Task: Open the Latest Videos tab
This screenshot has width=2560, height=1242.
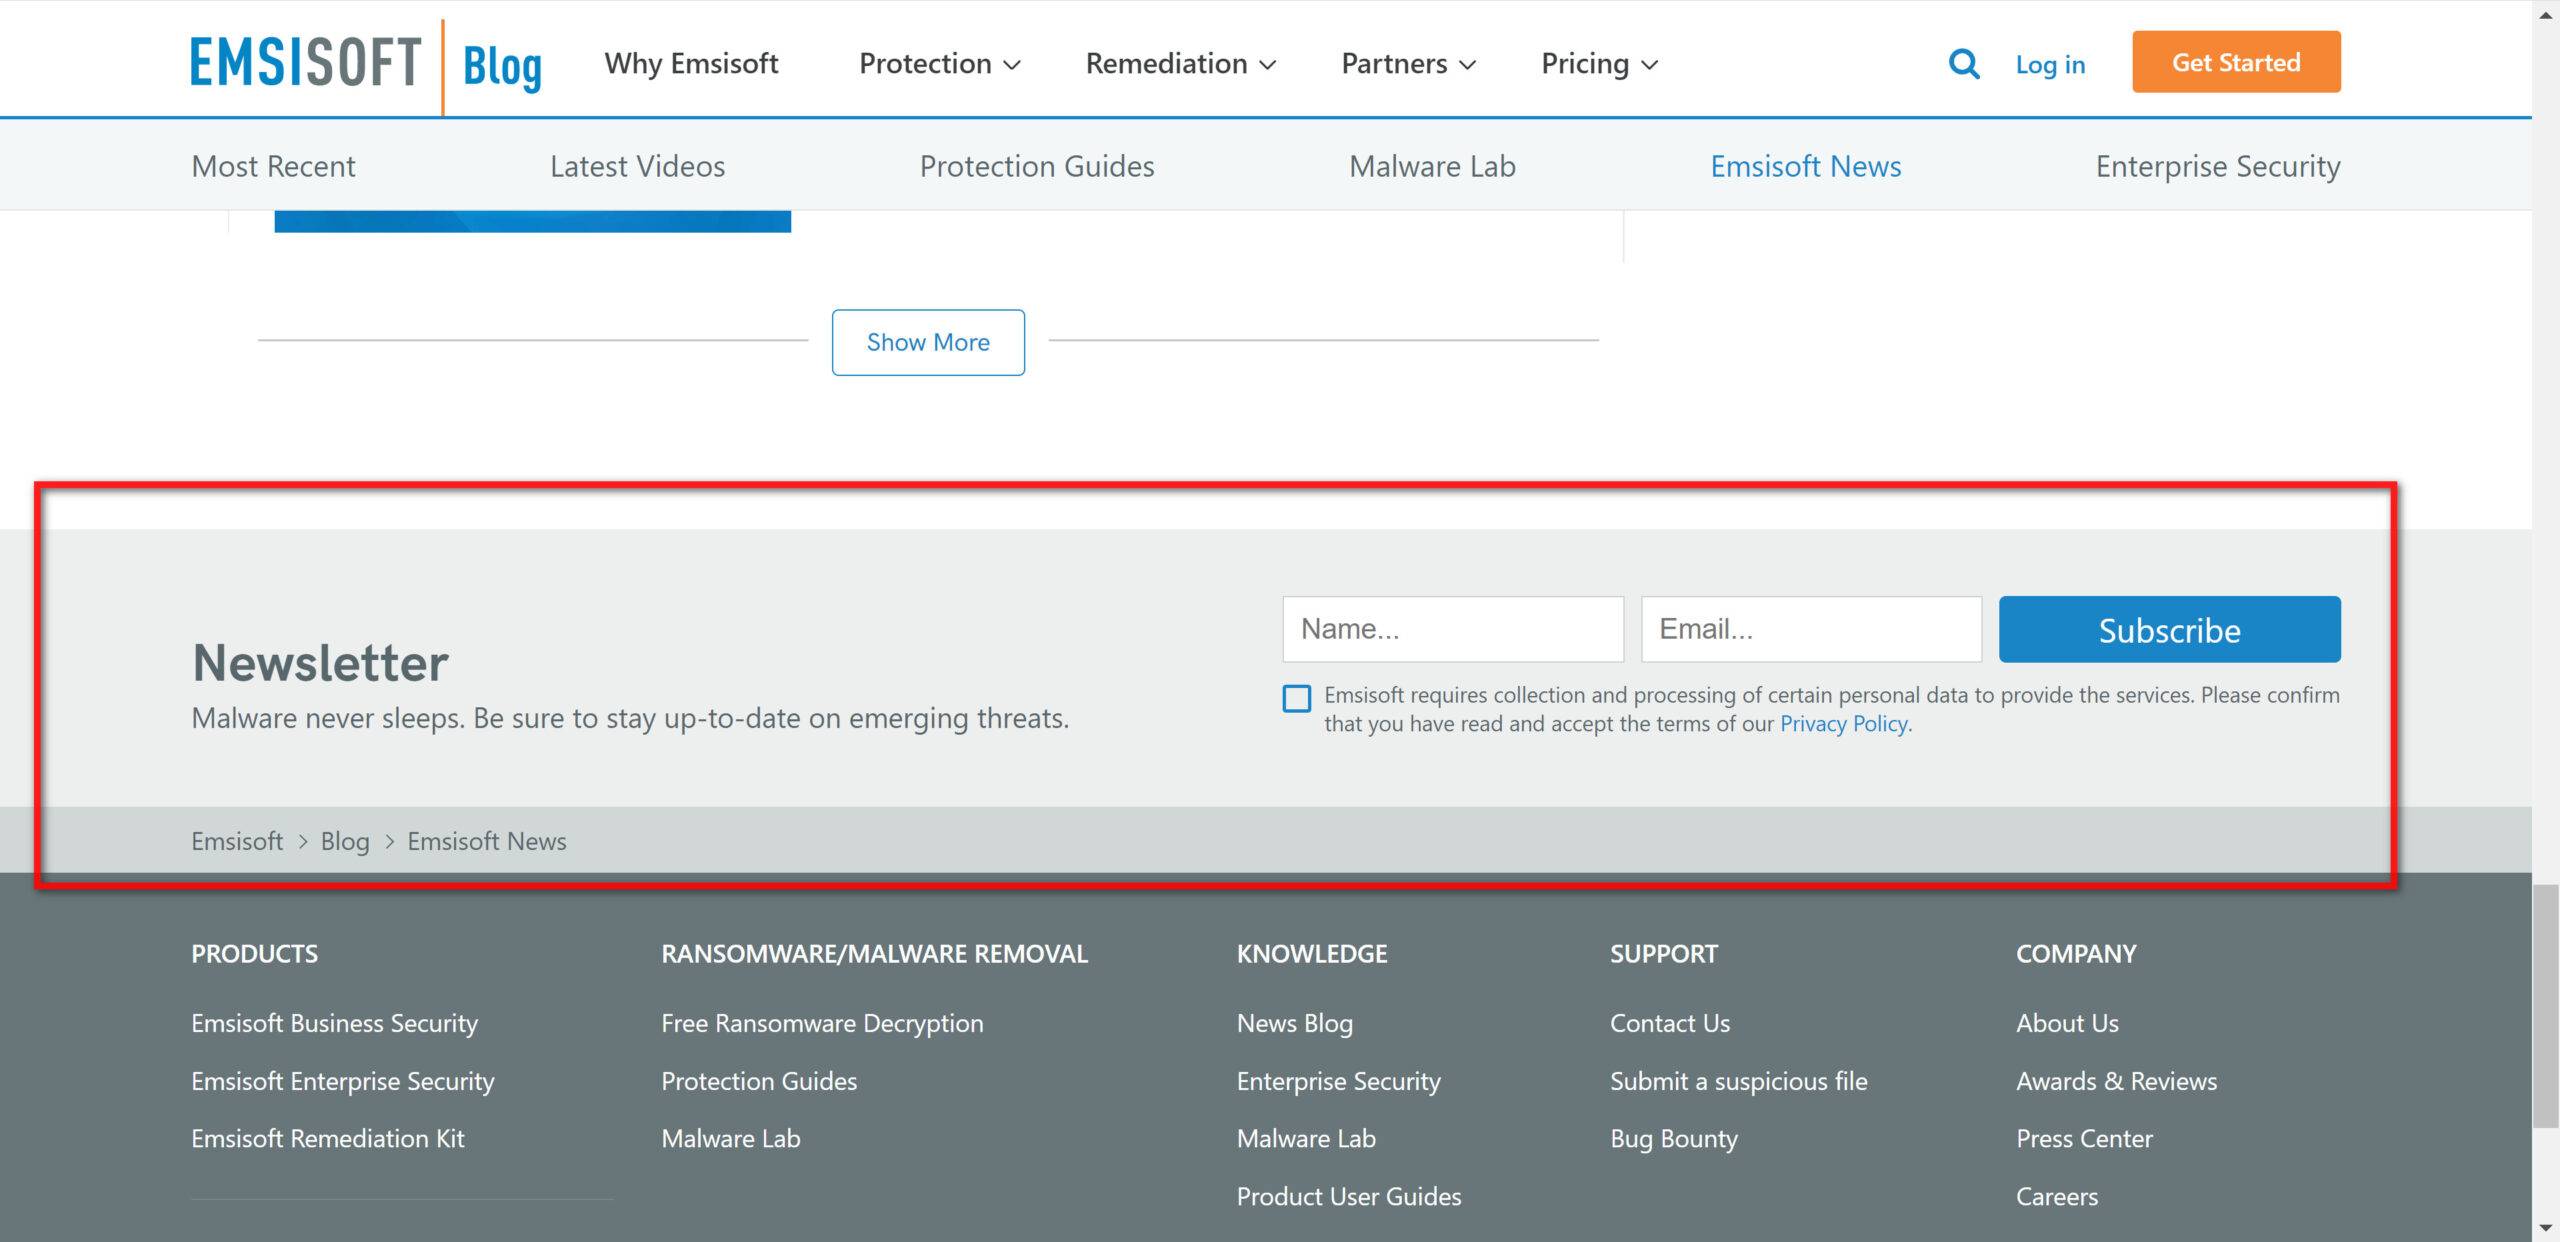Action: [x=637, y=166]
